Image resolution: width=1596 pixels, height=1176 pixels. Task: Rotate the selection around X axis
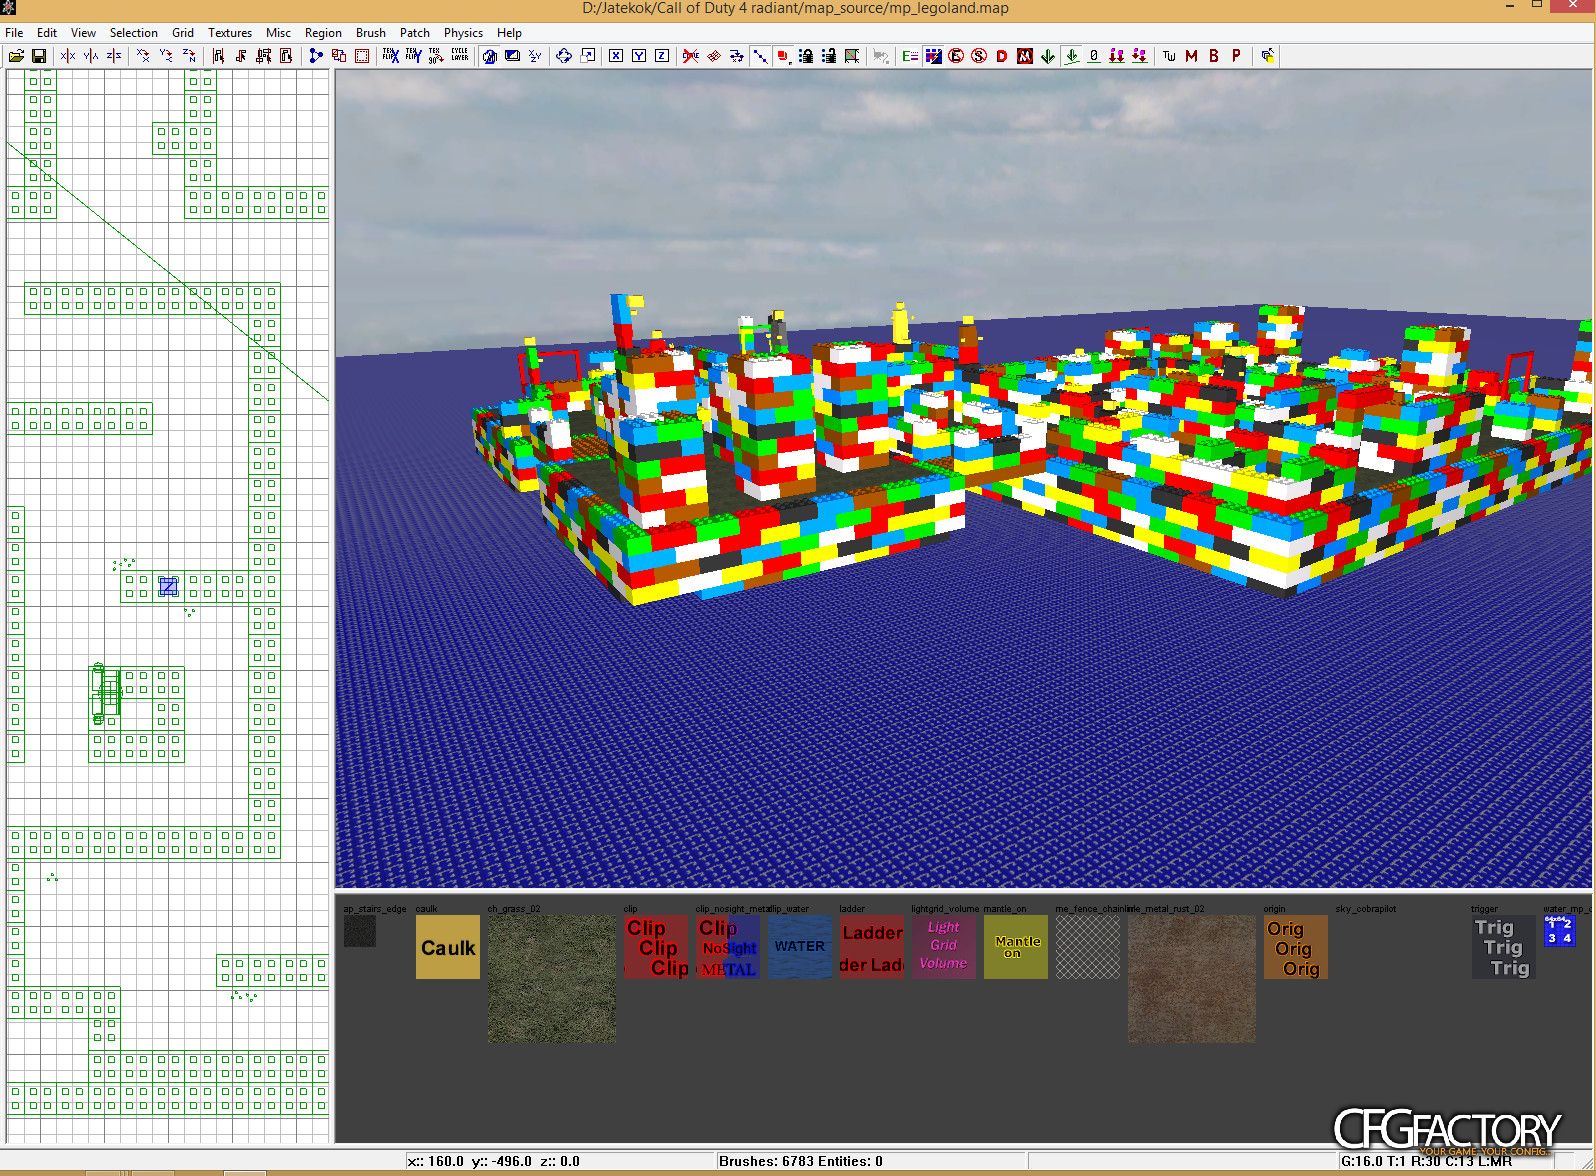[x=143, y=56]
